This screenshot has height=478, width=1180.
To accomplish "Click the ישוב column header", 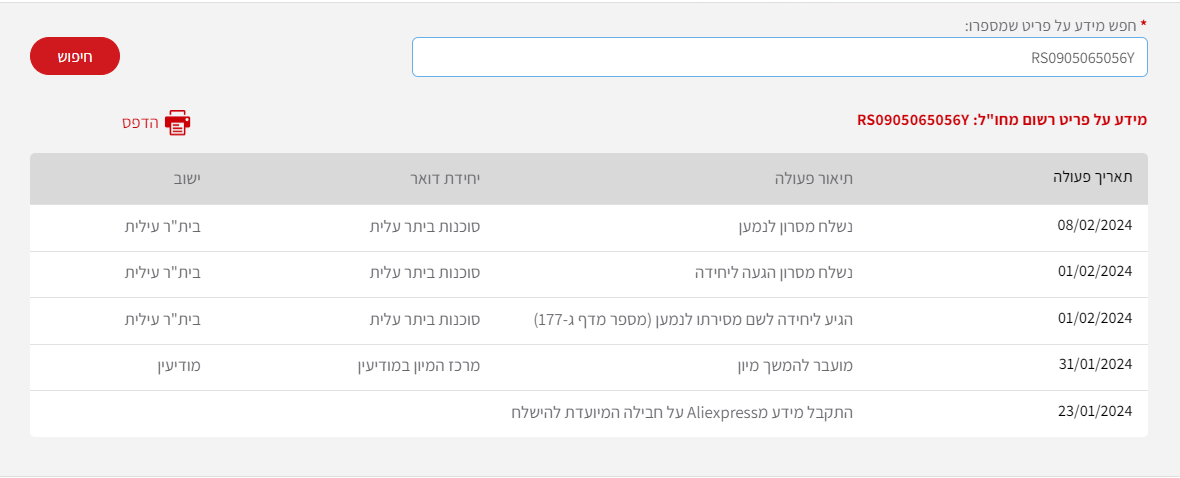I will pos(185,179).
